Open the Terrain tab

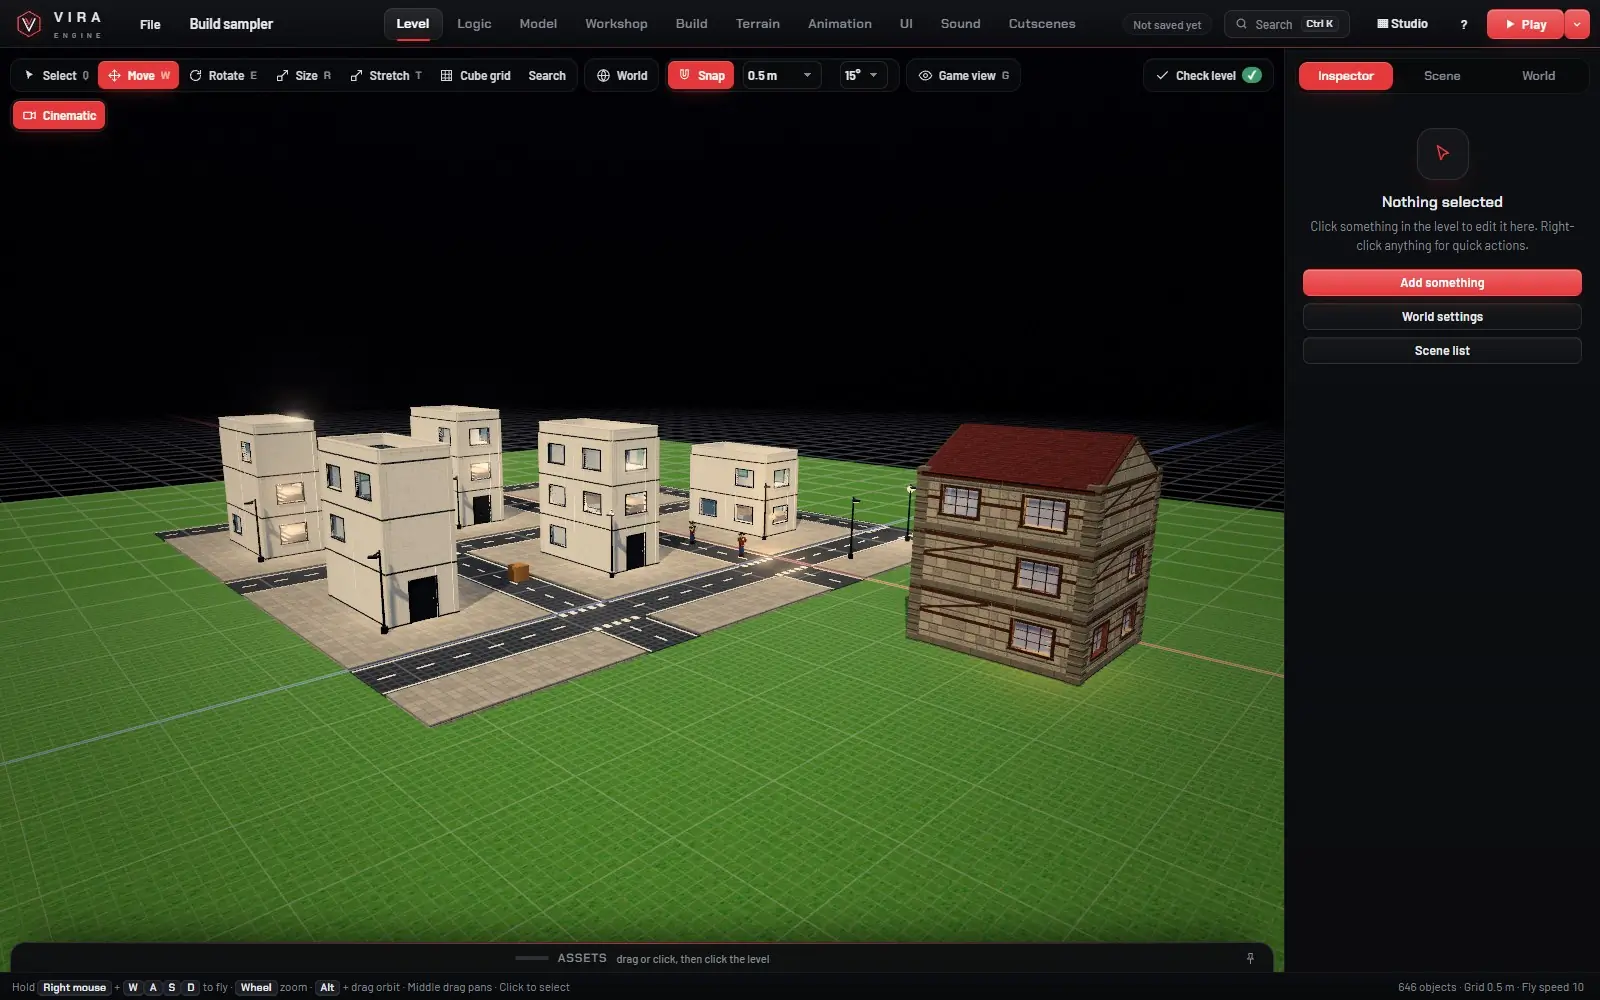(x=757, y=24)
